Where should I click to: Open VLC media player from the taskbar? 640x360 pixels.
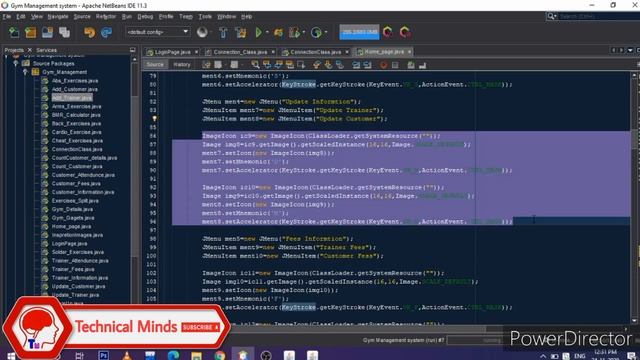(127, 356)
